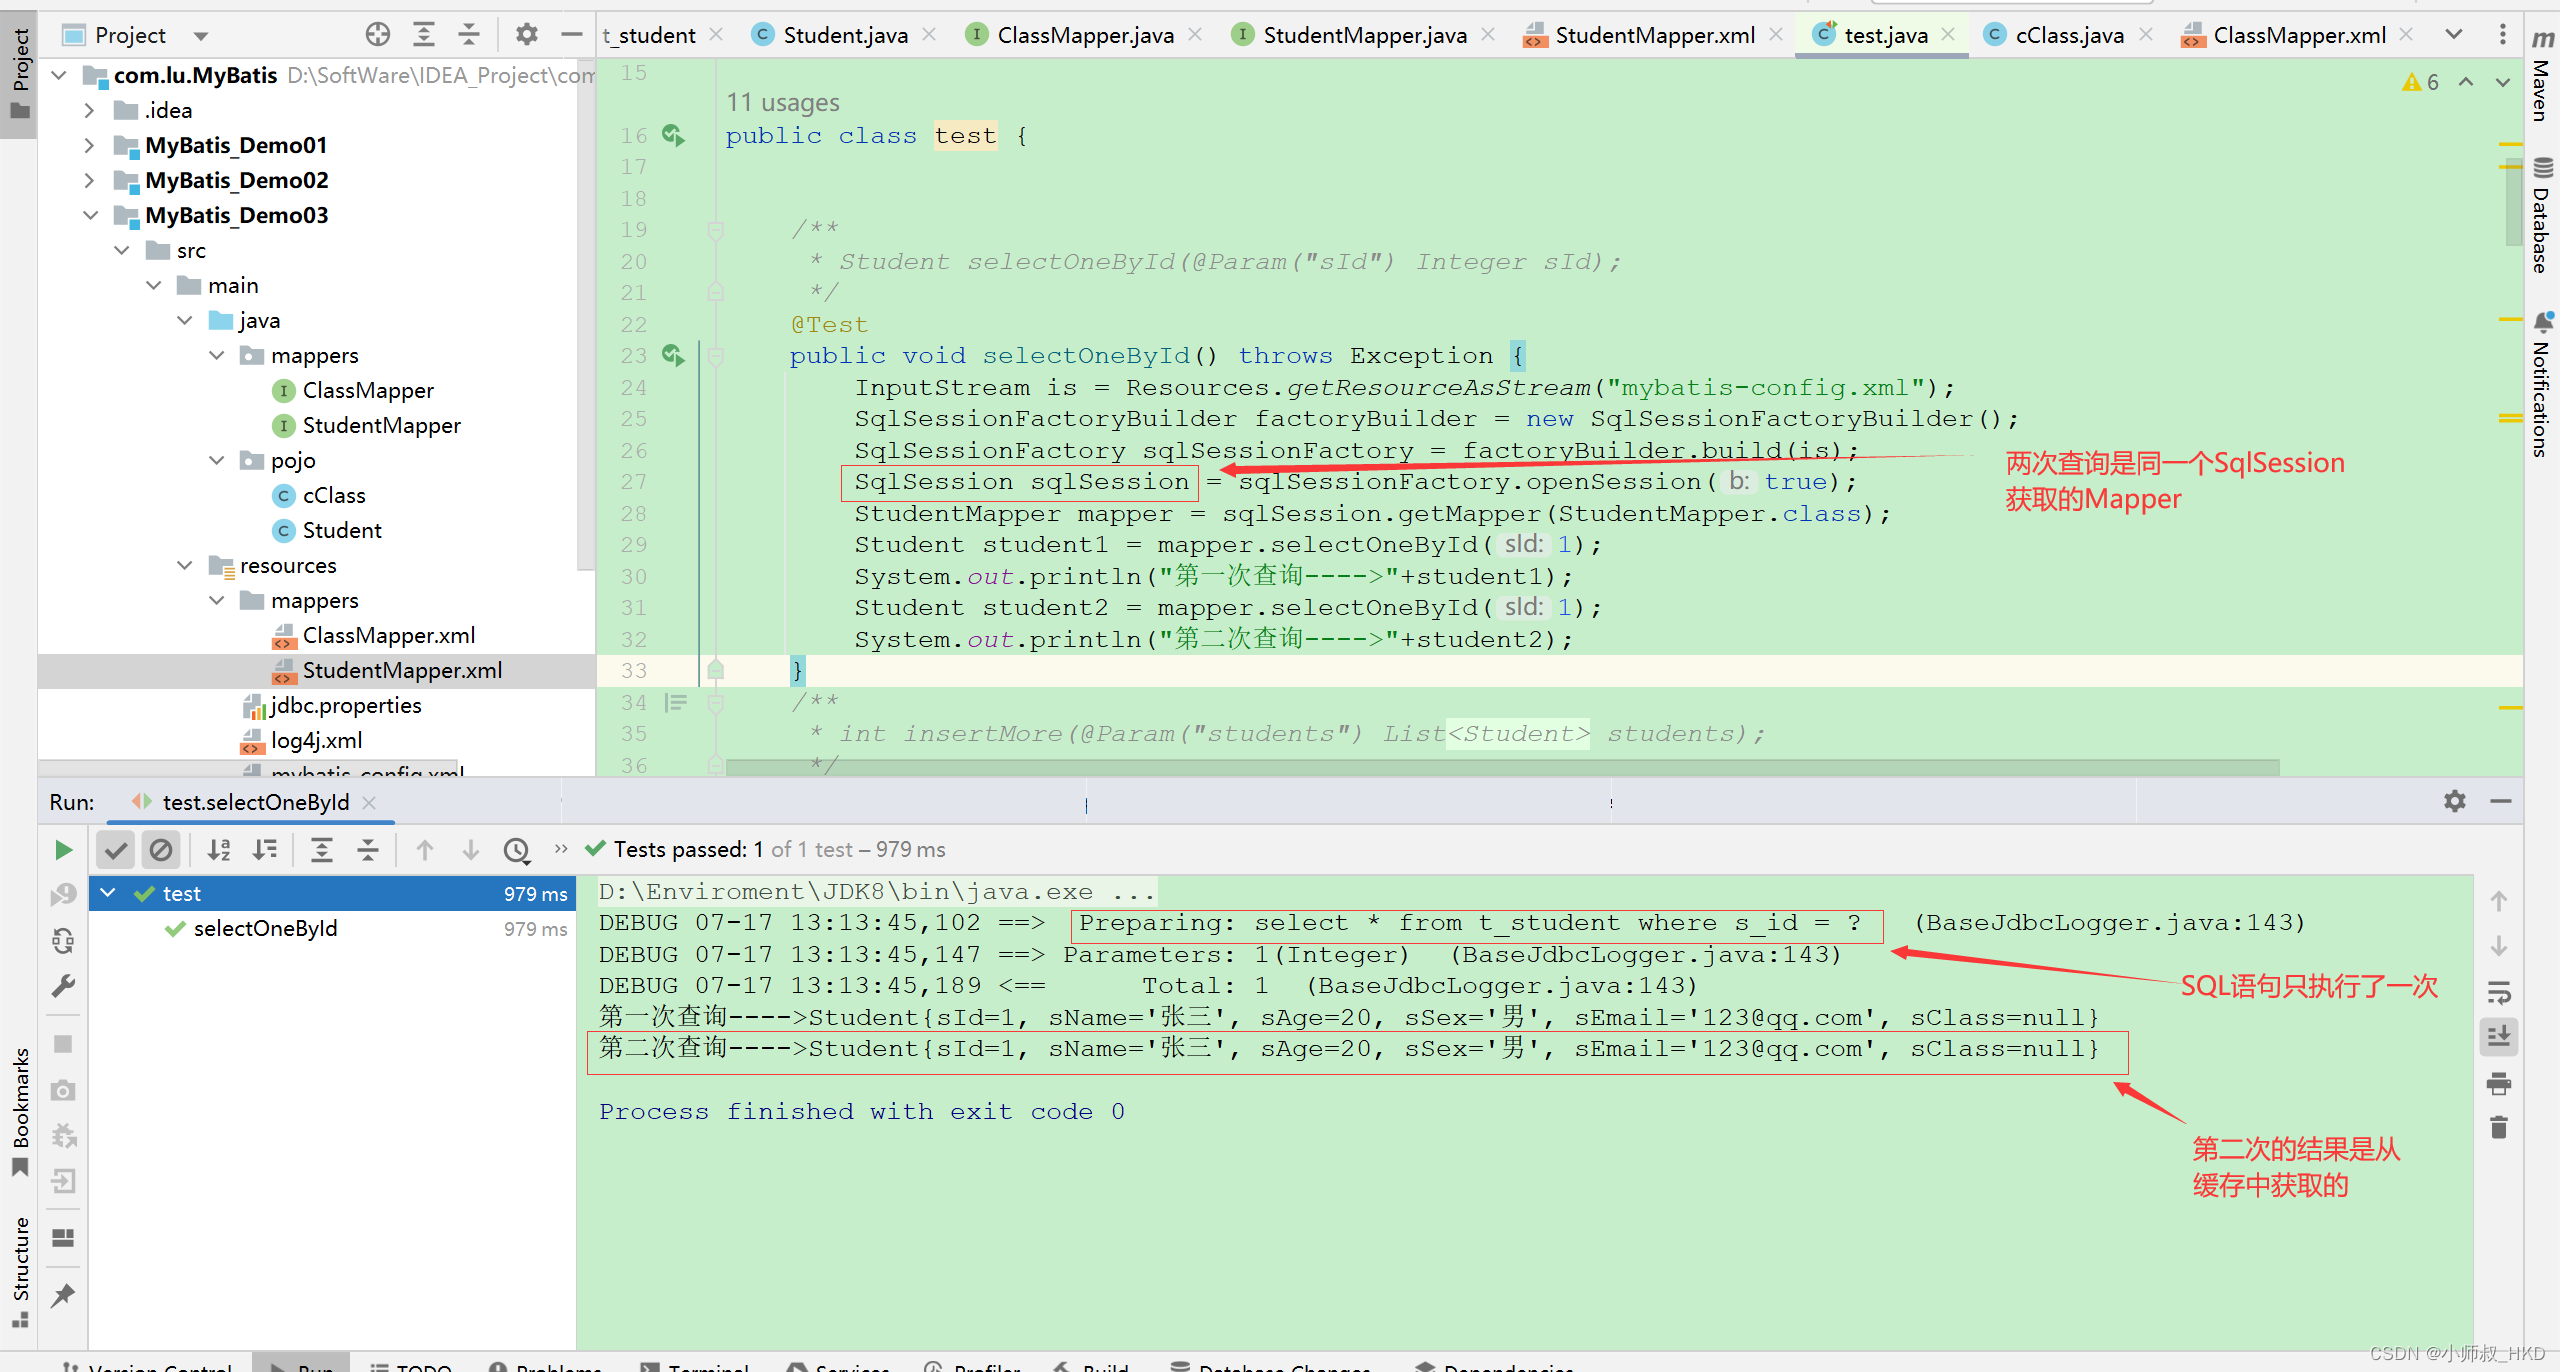Collapse the src folder
2560x1372 pixels.
[122, 250]
